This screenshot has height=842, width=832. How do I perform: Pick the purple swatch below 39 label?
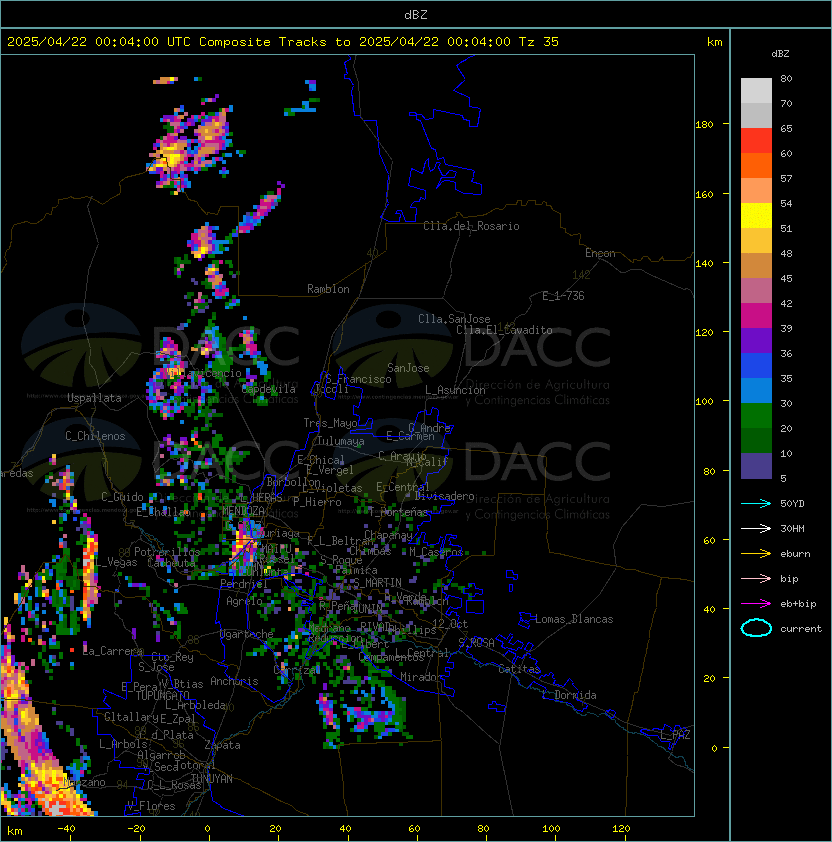click(x=756, y=340)
